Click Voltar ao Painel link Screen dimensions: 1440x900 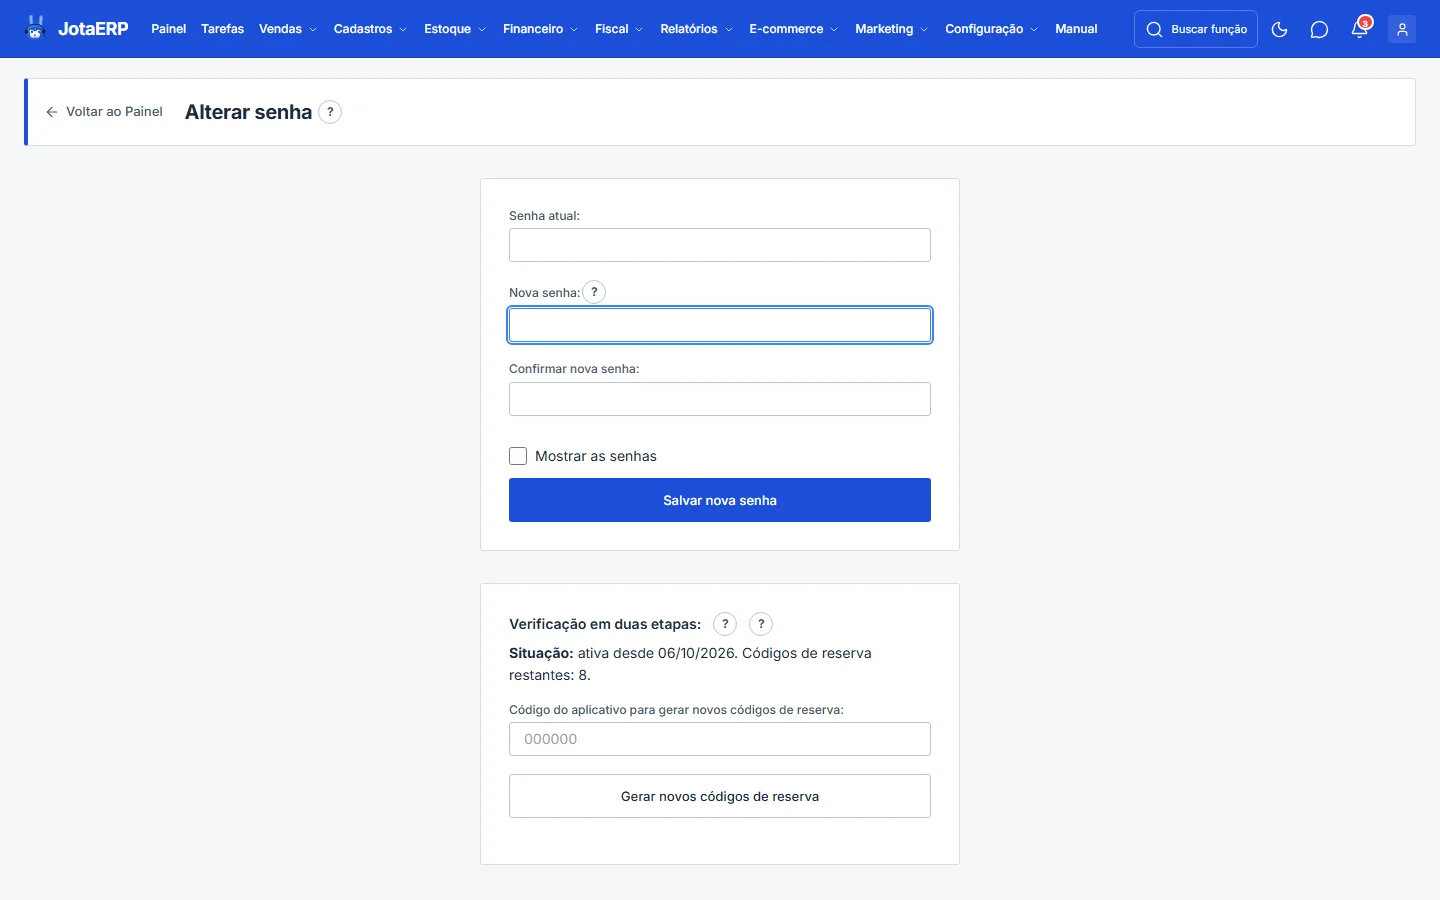[x=104, y=112]
